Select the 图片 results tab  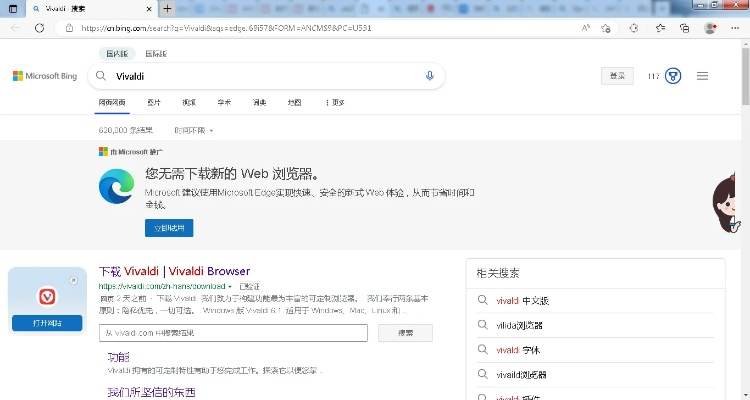click(154, 102)
